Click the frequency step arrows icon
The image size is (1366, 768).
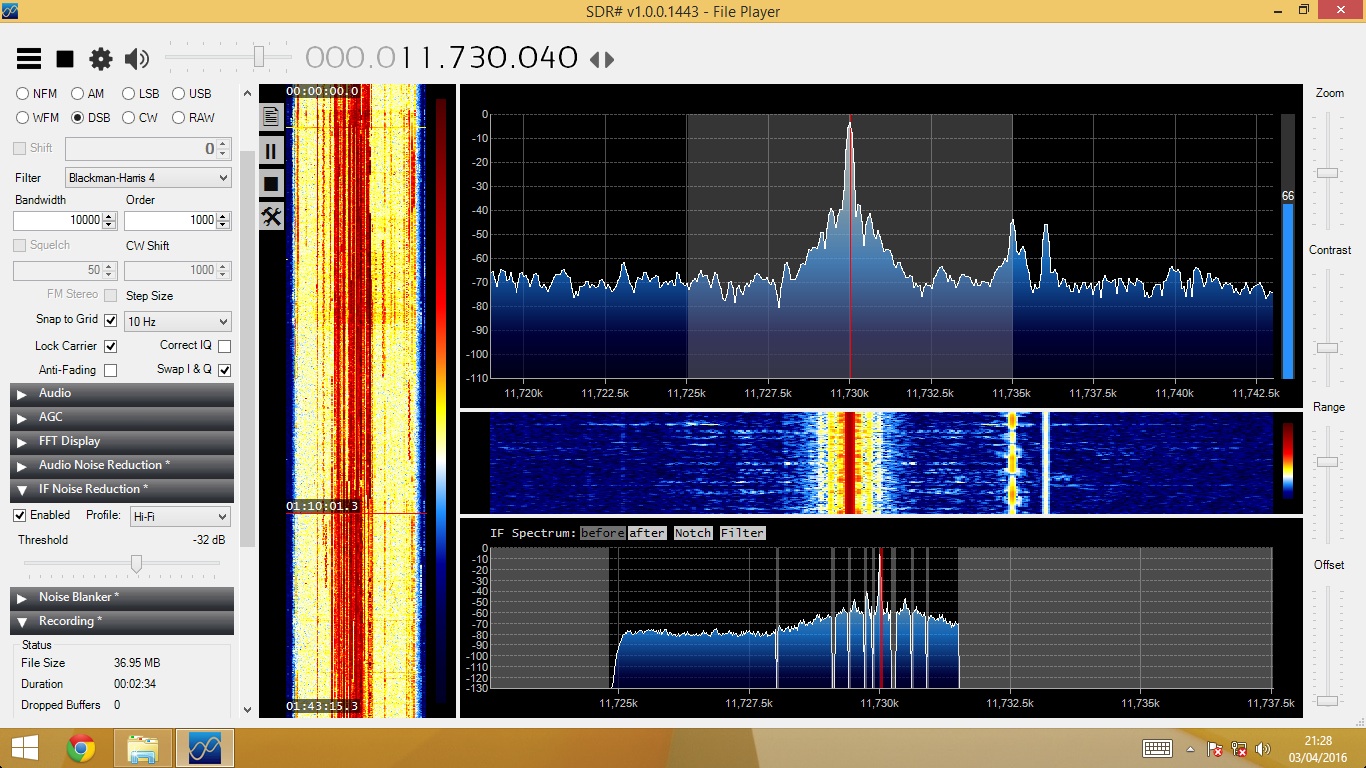coord(601,59)
